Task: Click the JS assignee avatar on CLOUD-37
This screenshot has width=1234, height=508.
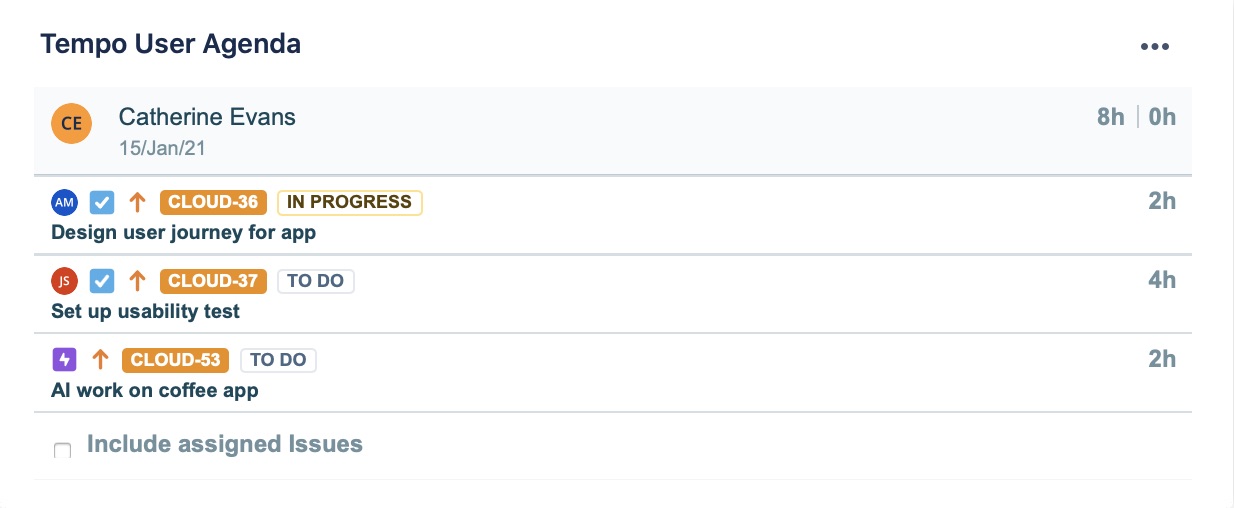Action: 64,281
